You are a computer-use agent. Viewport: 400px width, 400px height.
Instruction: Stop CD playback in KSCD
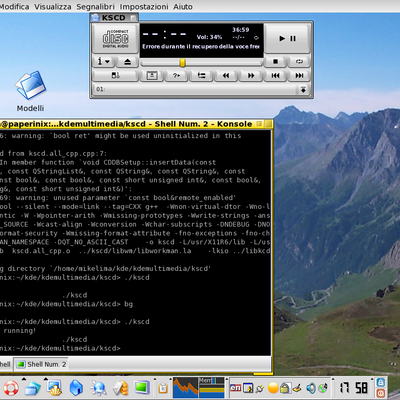click(x=275, y=62)
